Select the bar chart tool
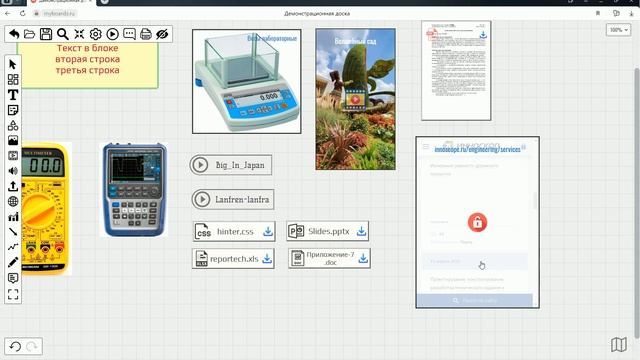The image size is (640, 360). point(13,217)
